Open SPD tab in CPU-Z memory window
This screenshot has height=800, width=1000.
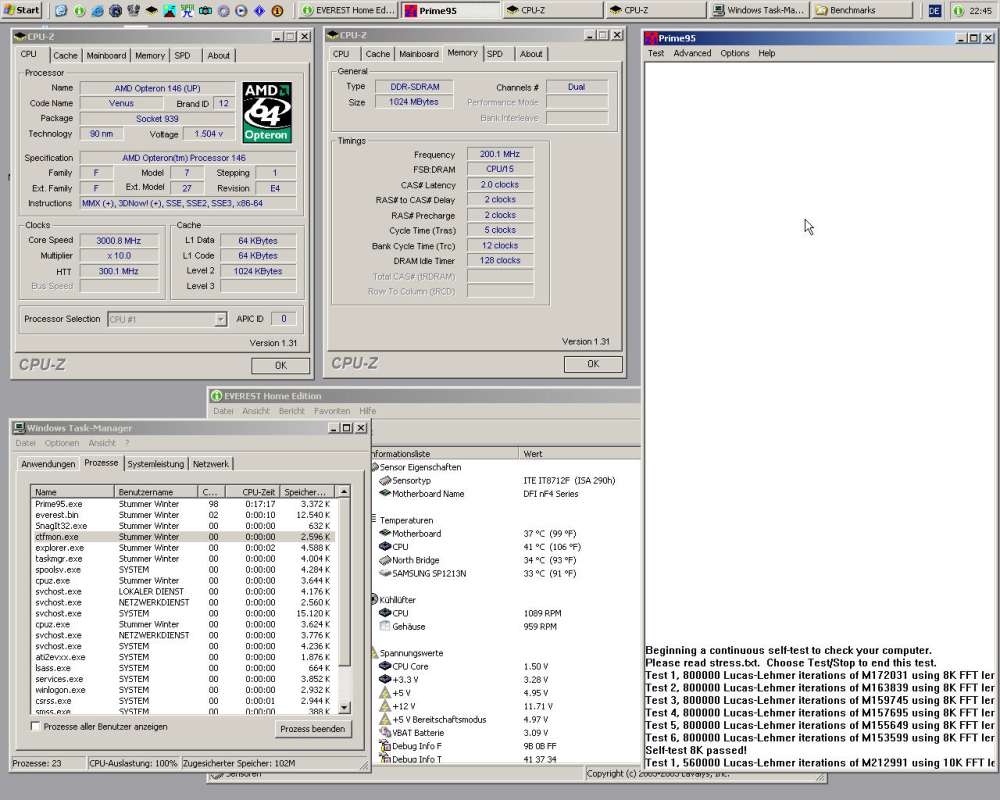pyautogui.click(x=495, y=54)
